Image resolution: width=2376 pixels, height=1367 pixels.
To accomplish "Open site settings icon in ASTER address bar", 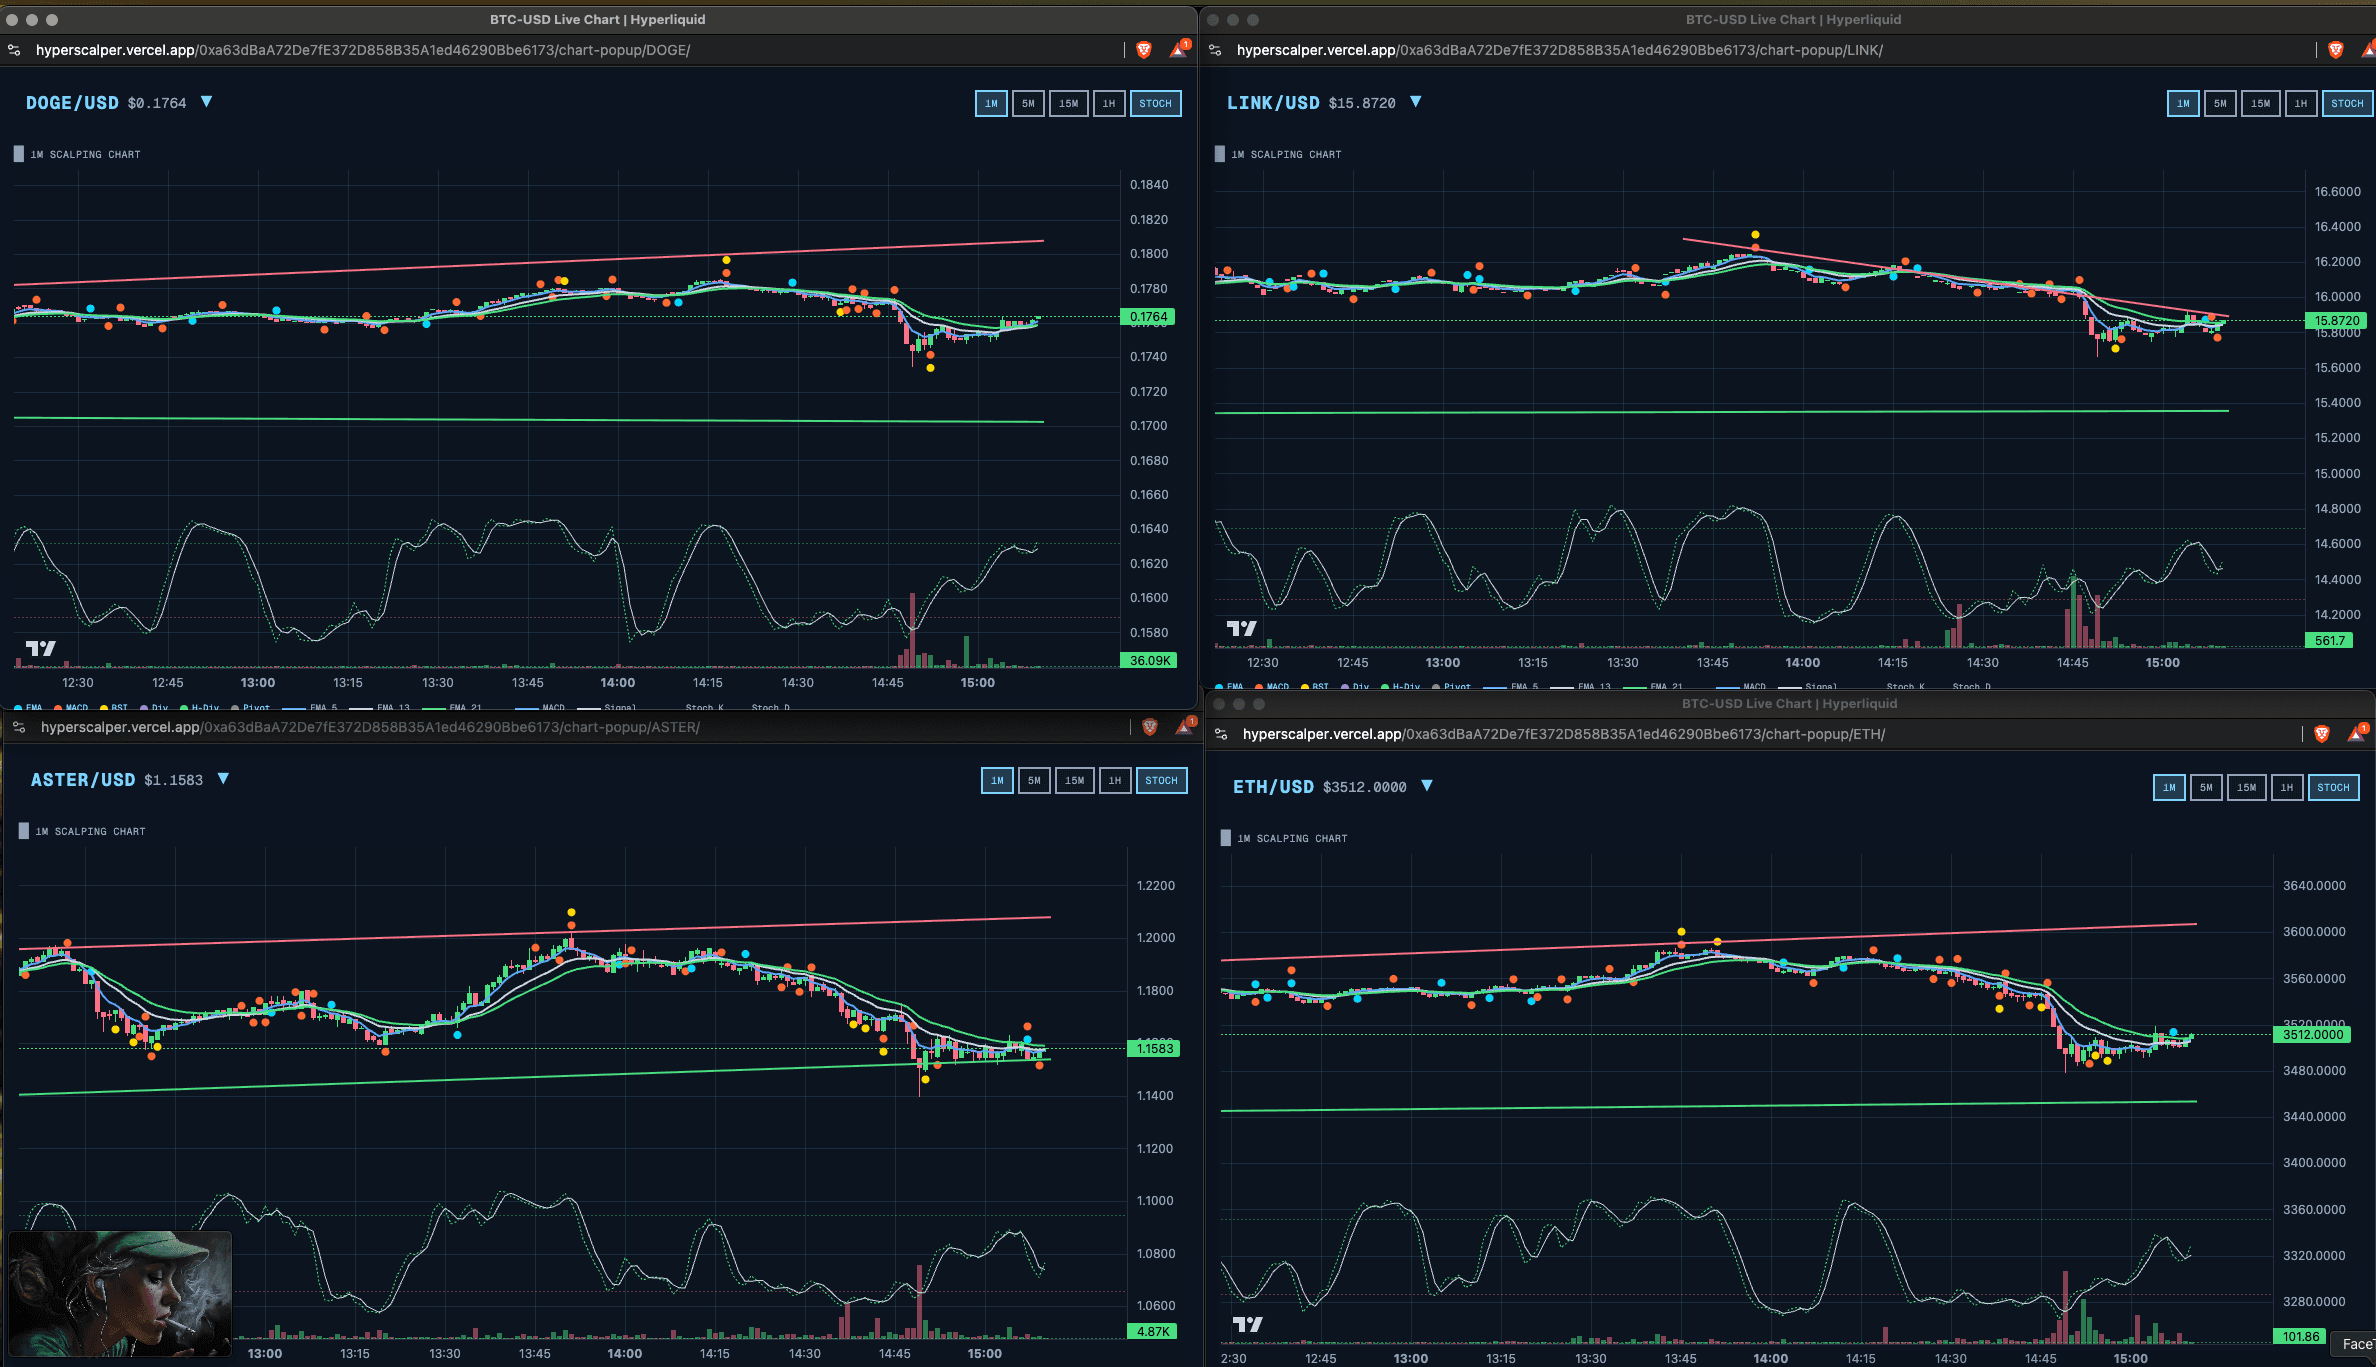I will coord(19,727).
